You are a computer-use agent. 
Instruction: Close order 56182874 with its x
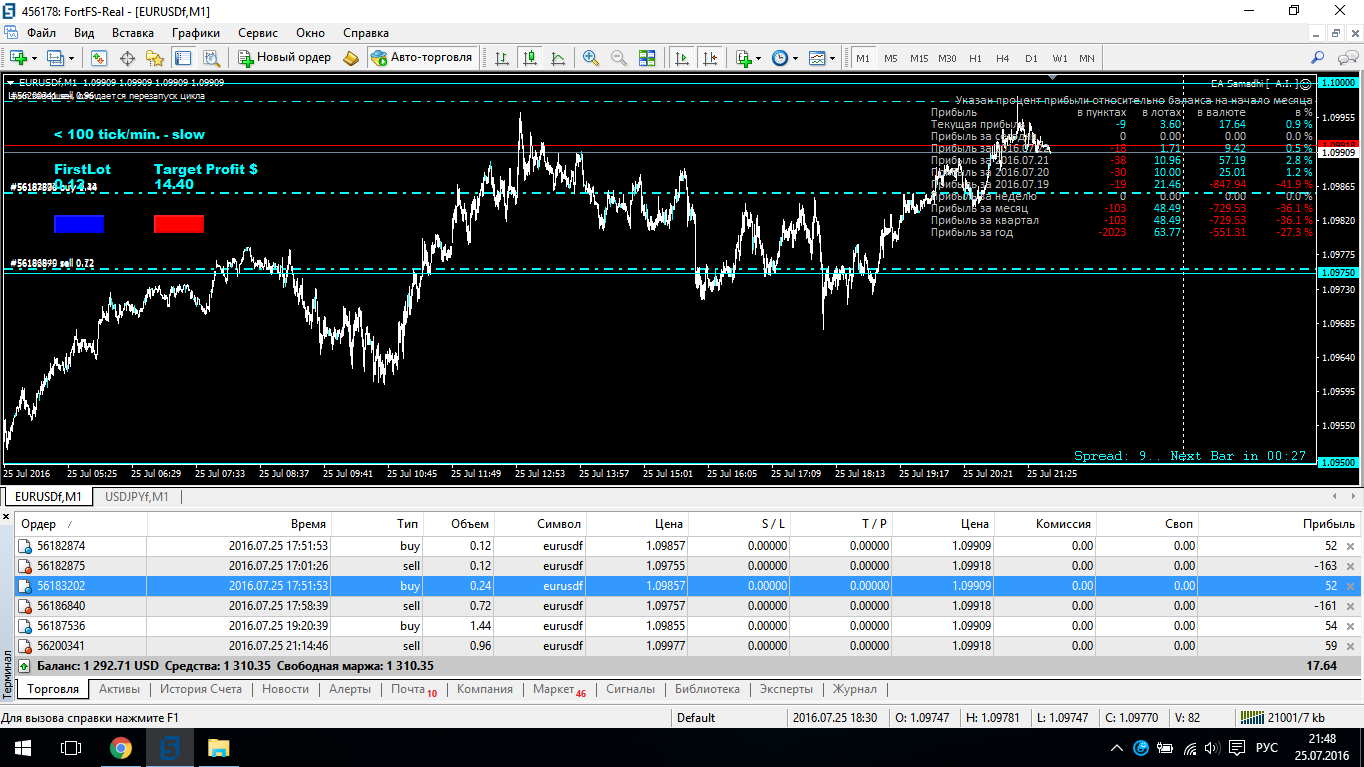[1350, 547]
